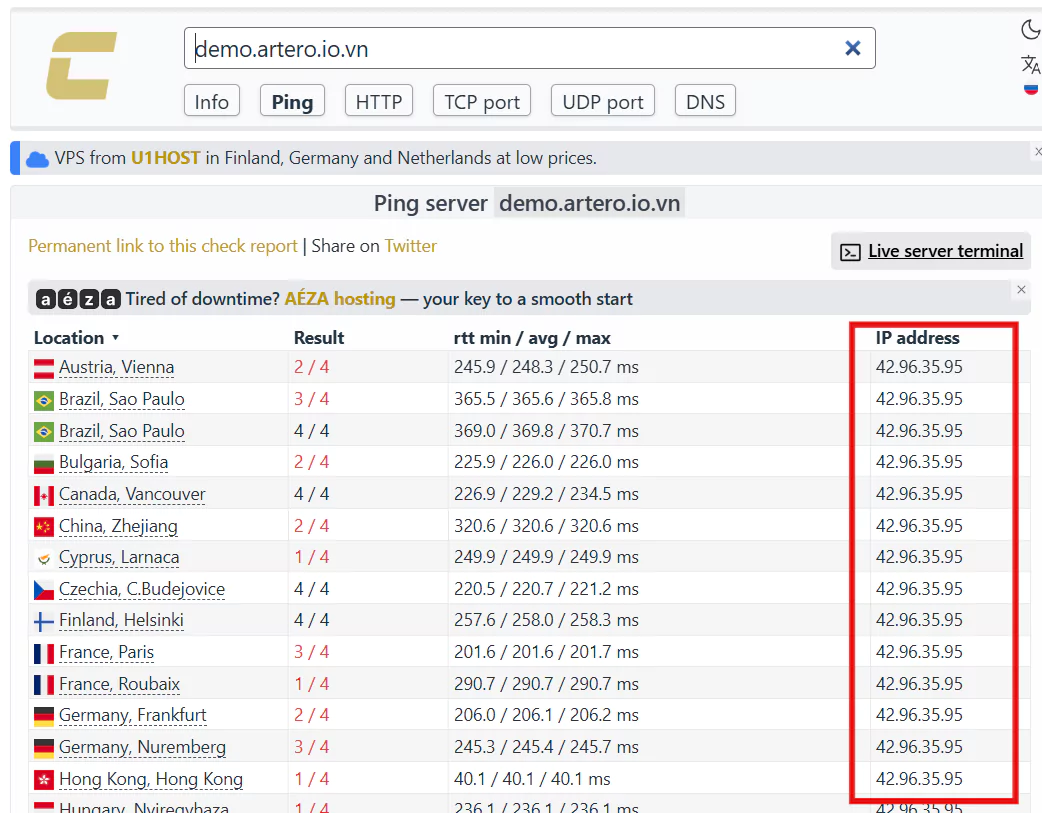Click the U1HOST hosting link

click(165, 158)
